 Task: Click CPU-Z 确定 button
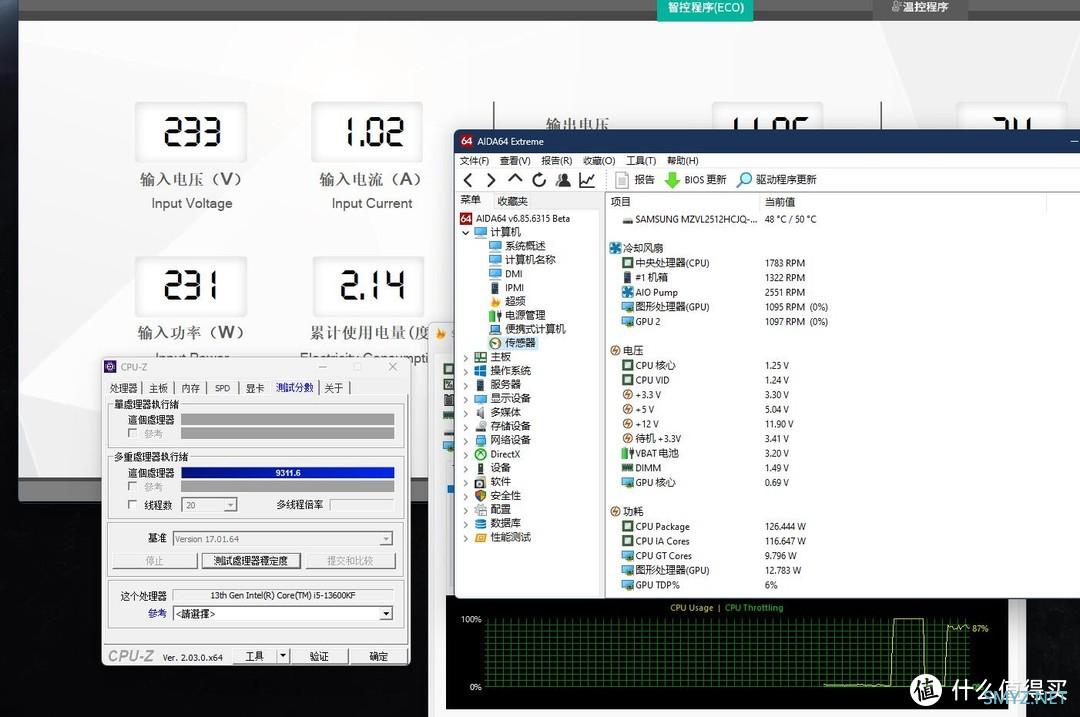pos(378,656)
